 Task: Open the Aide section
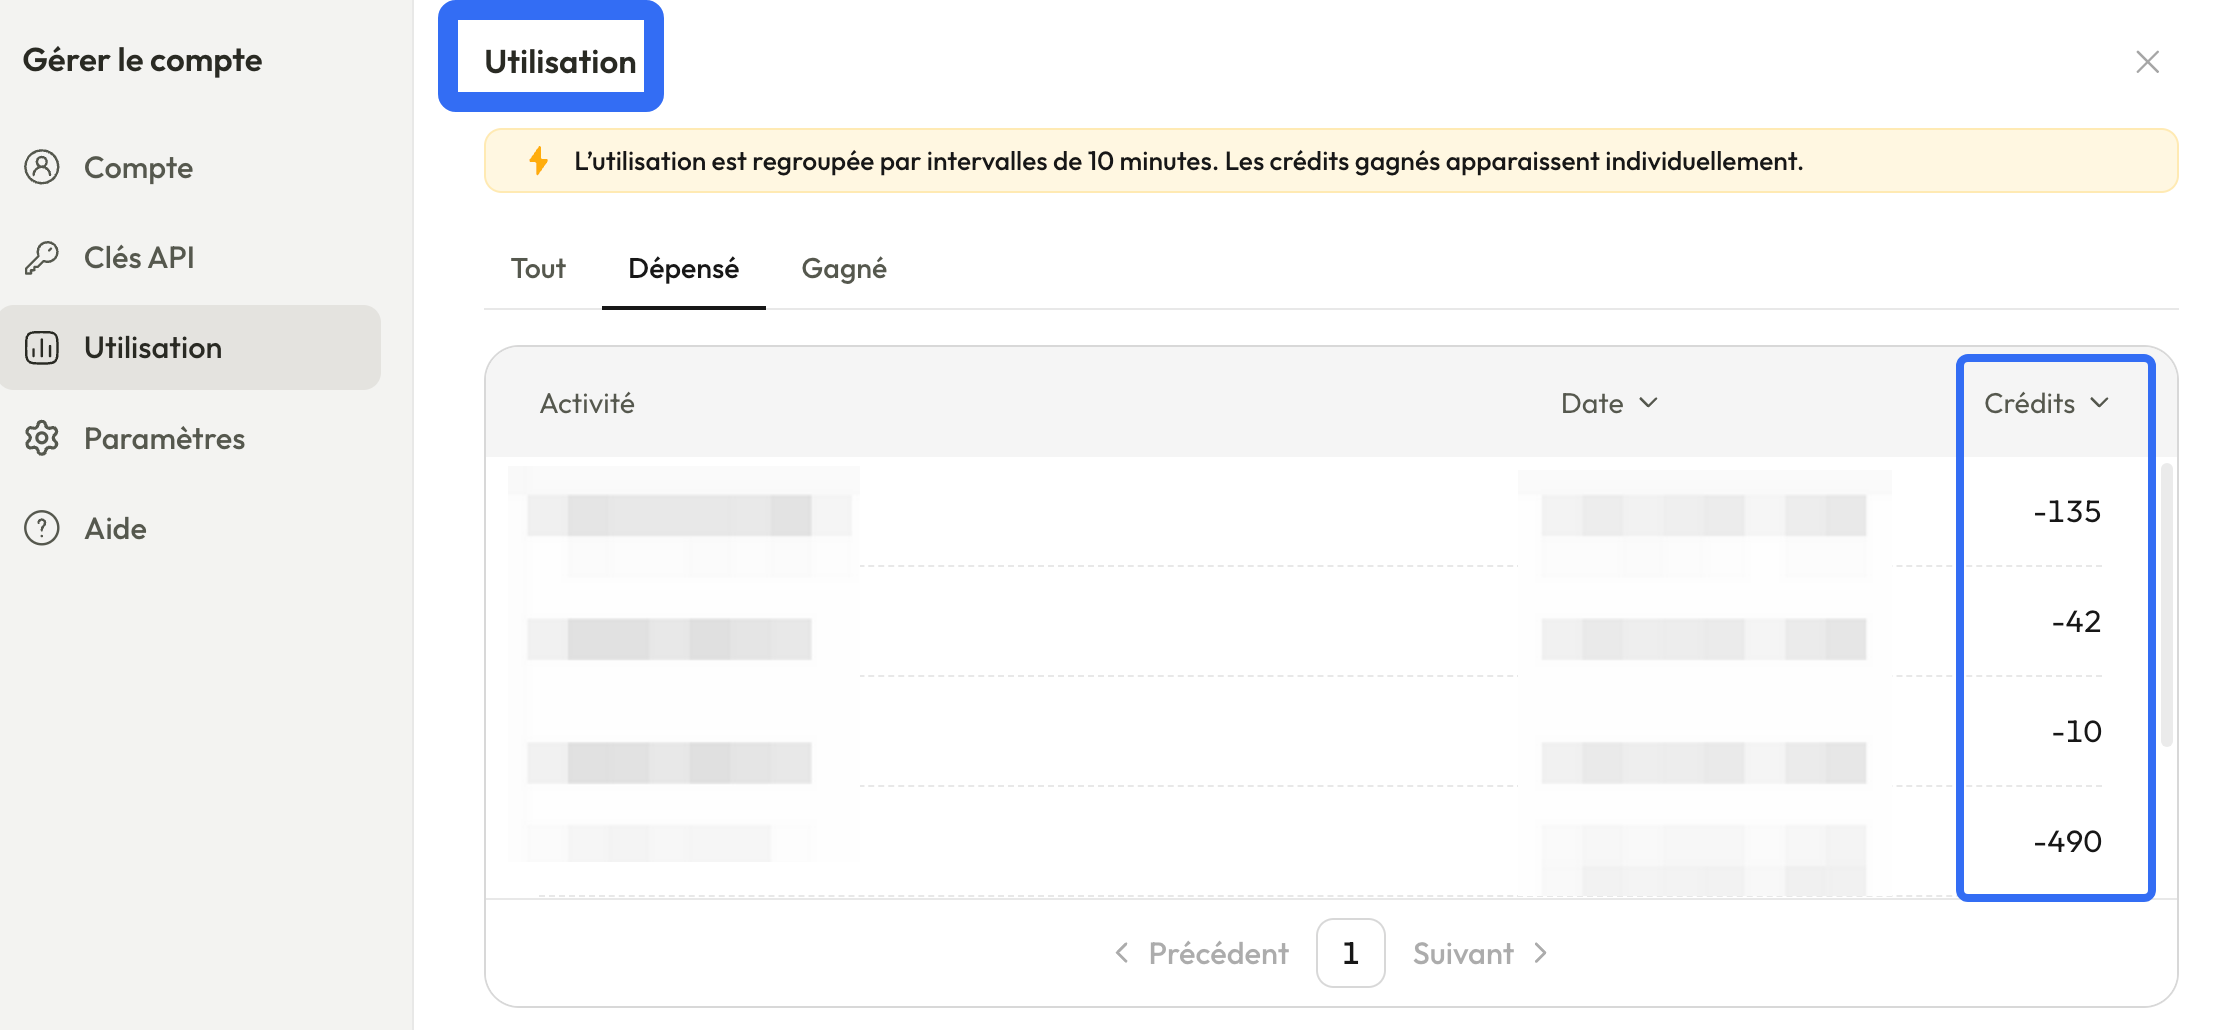tap(190, 528)
